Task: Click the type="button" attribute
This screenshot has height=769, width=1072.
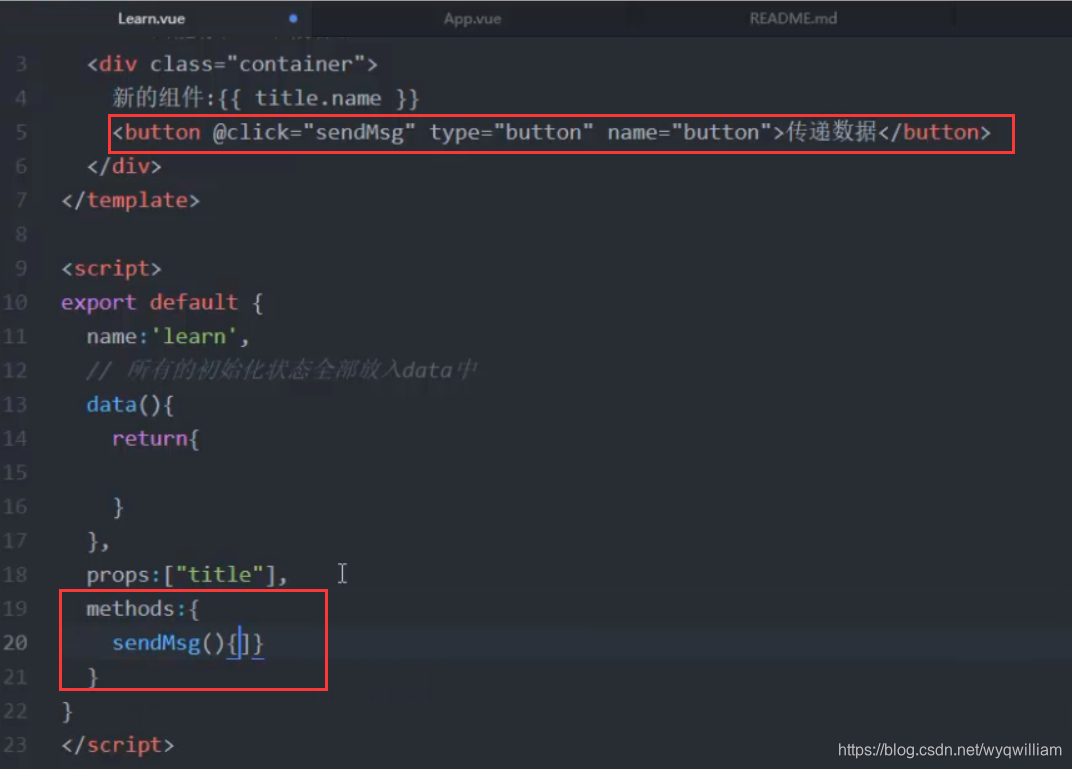Action: pos(511,132)
